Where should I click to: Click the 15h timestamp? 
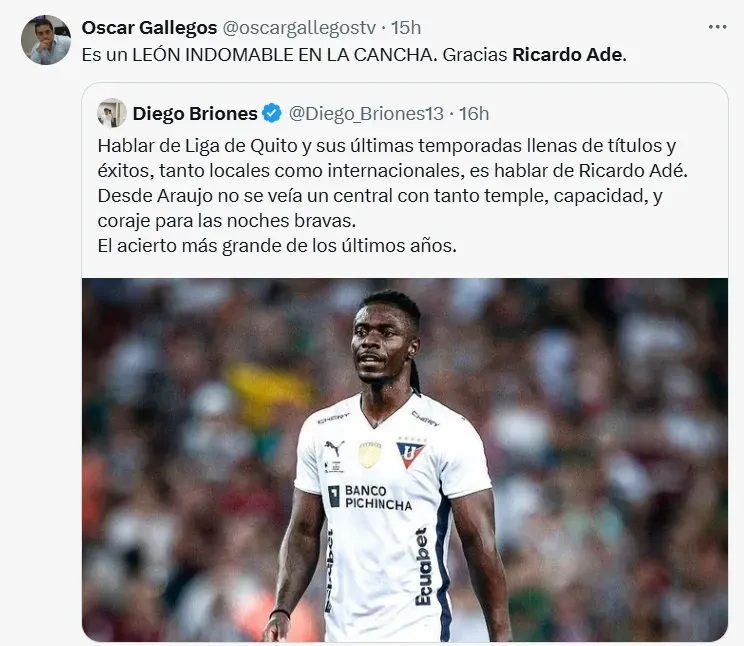click(406, 28)
